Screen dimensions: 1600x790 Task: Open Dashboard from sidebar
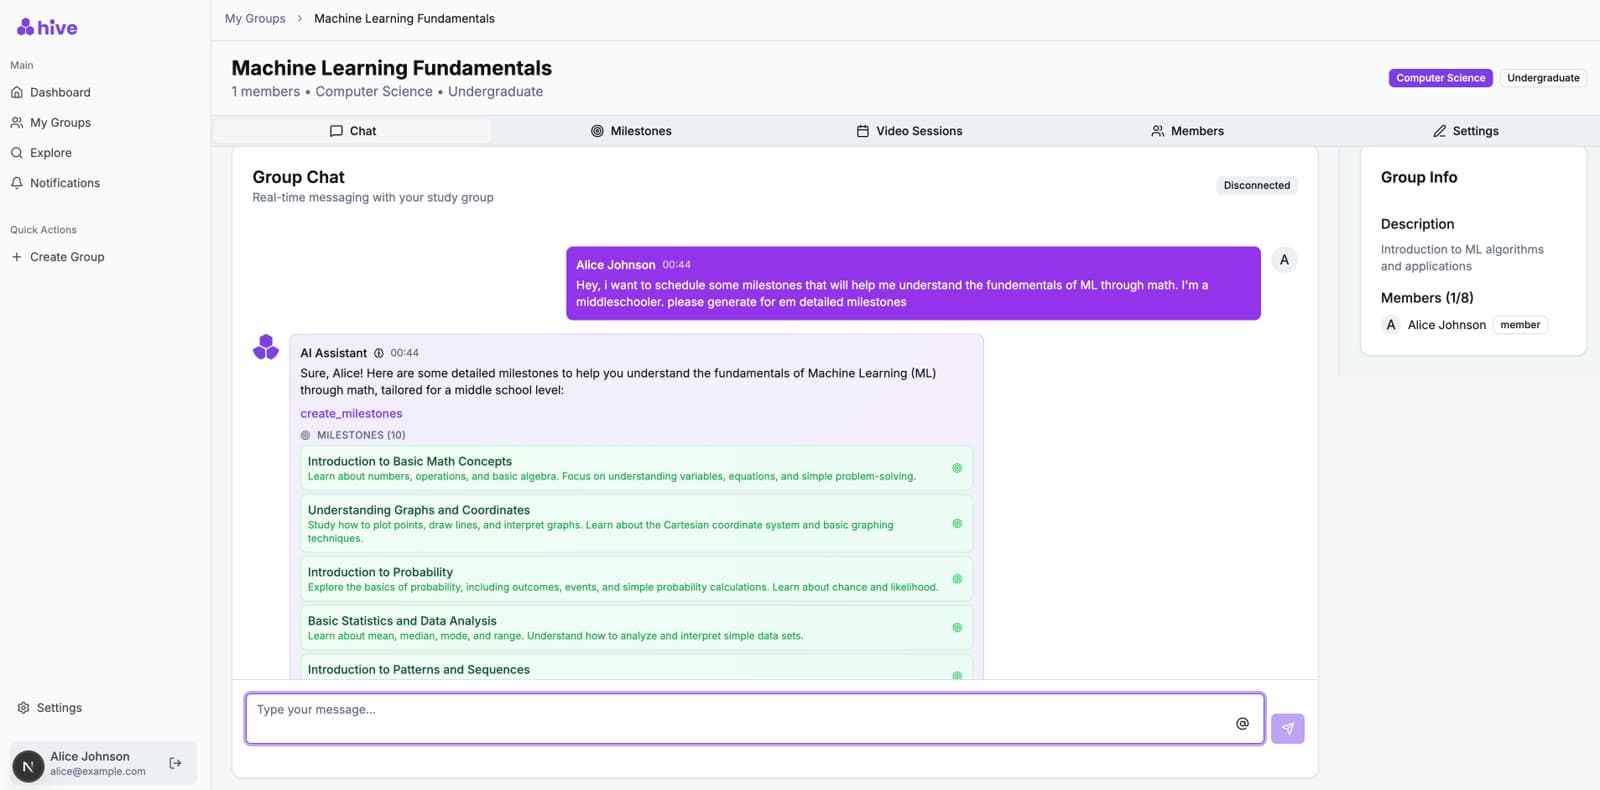[x=60, y=92]
